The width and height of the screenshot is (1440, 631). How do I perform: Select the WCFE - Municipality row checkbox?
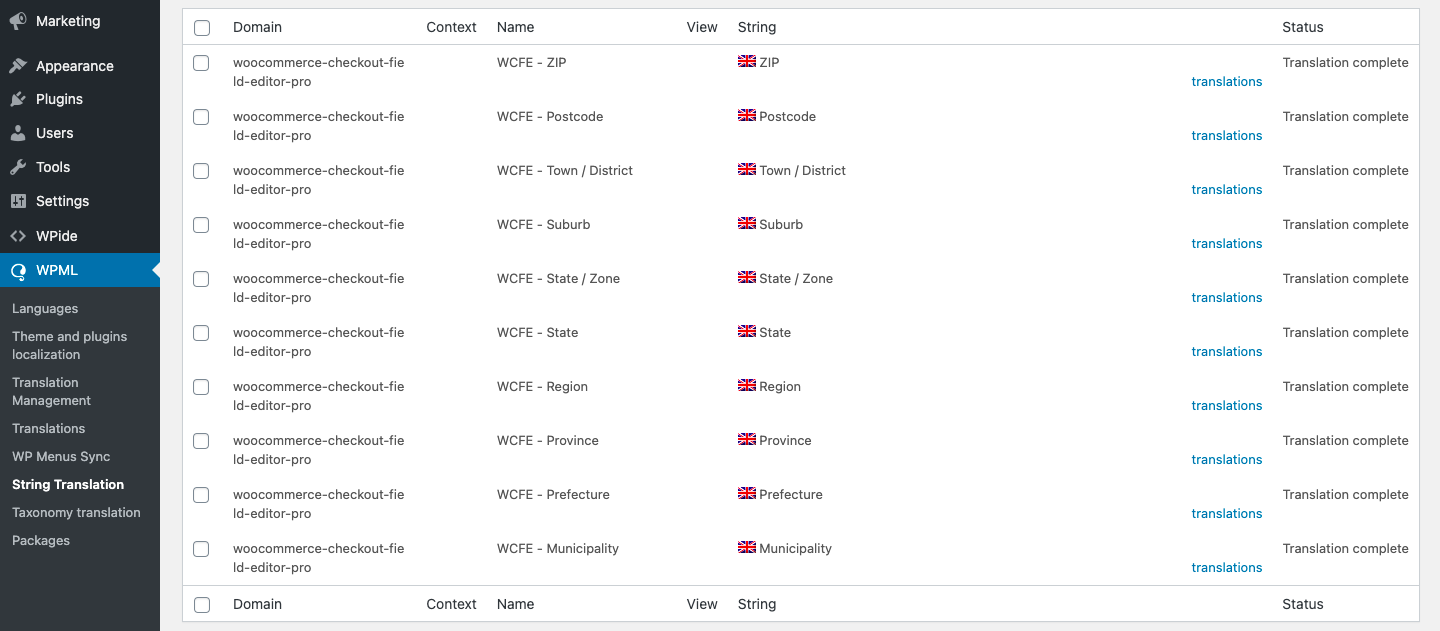point(201,549)
